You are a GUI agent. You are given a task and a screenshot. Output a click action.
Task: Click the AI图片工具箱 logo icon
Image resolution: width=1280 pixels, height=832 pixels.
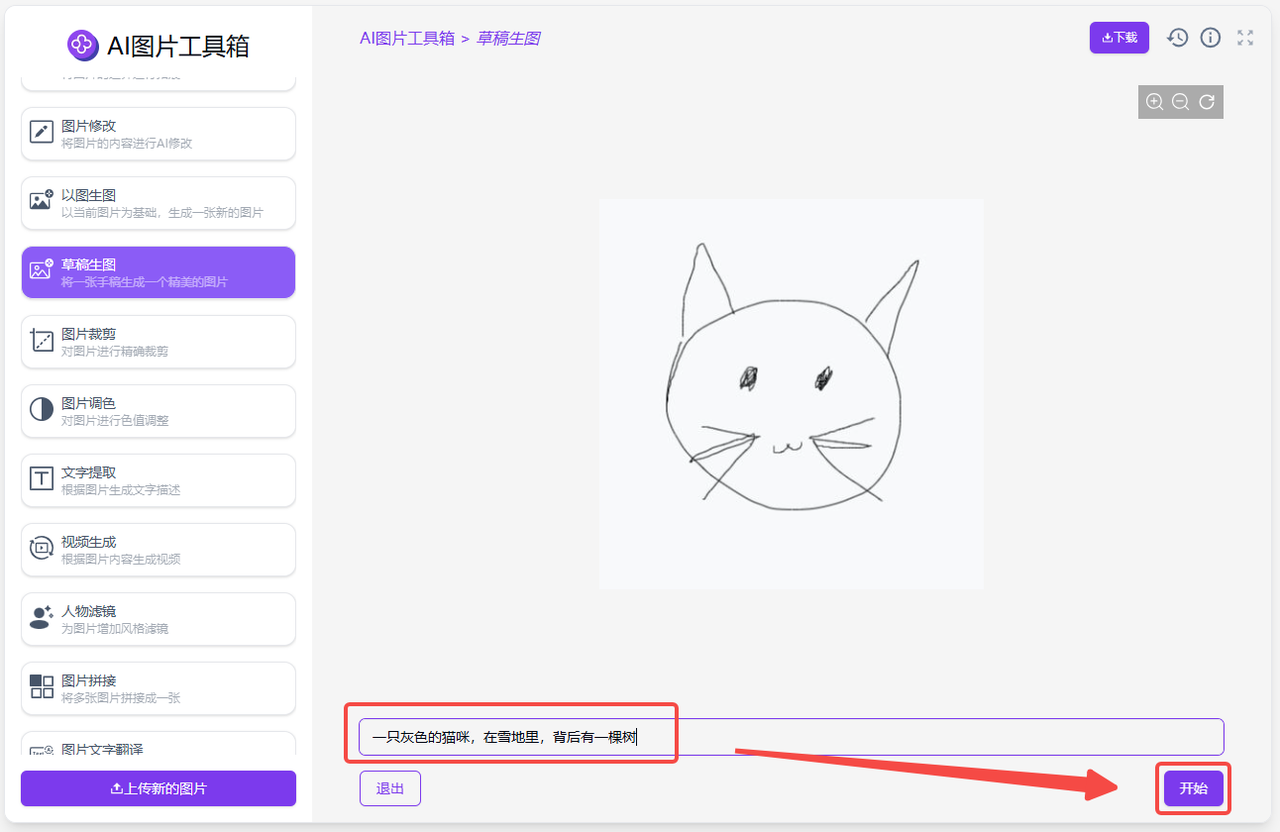(x=82, y=44)
